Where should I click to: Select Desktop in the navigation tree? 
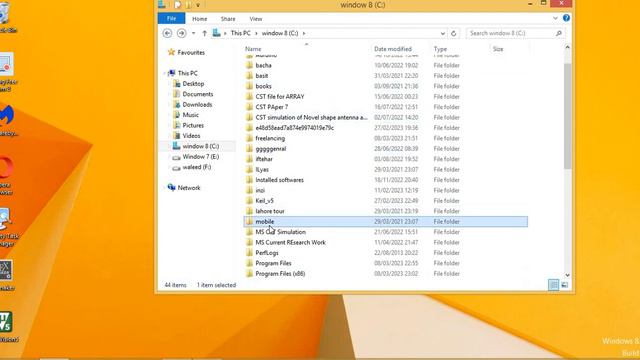193,84
